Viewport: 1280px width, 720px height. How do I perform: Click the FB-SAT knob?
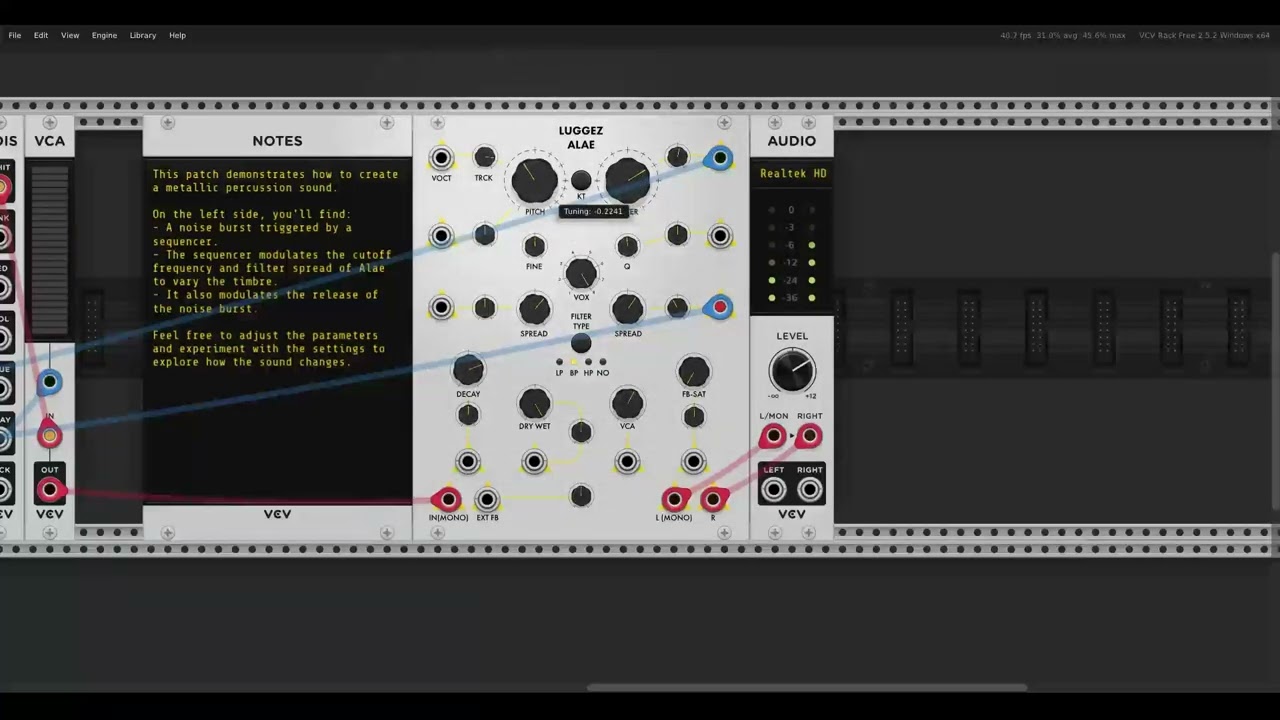point(693,372)
